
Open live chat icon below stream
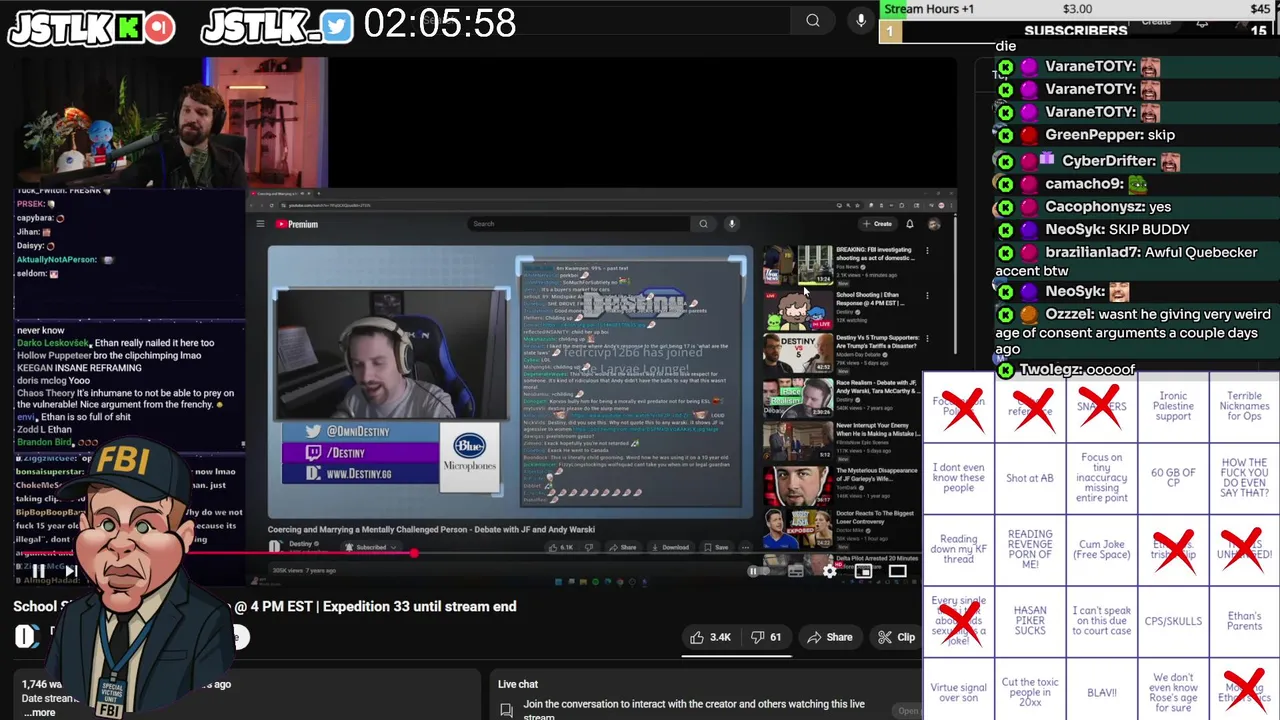click(507, 709)
